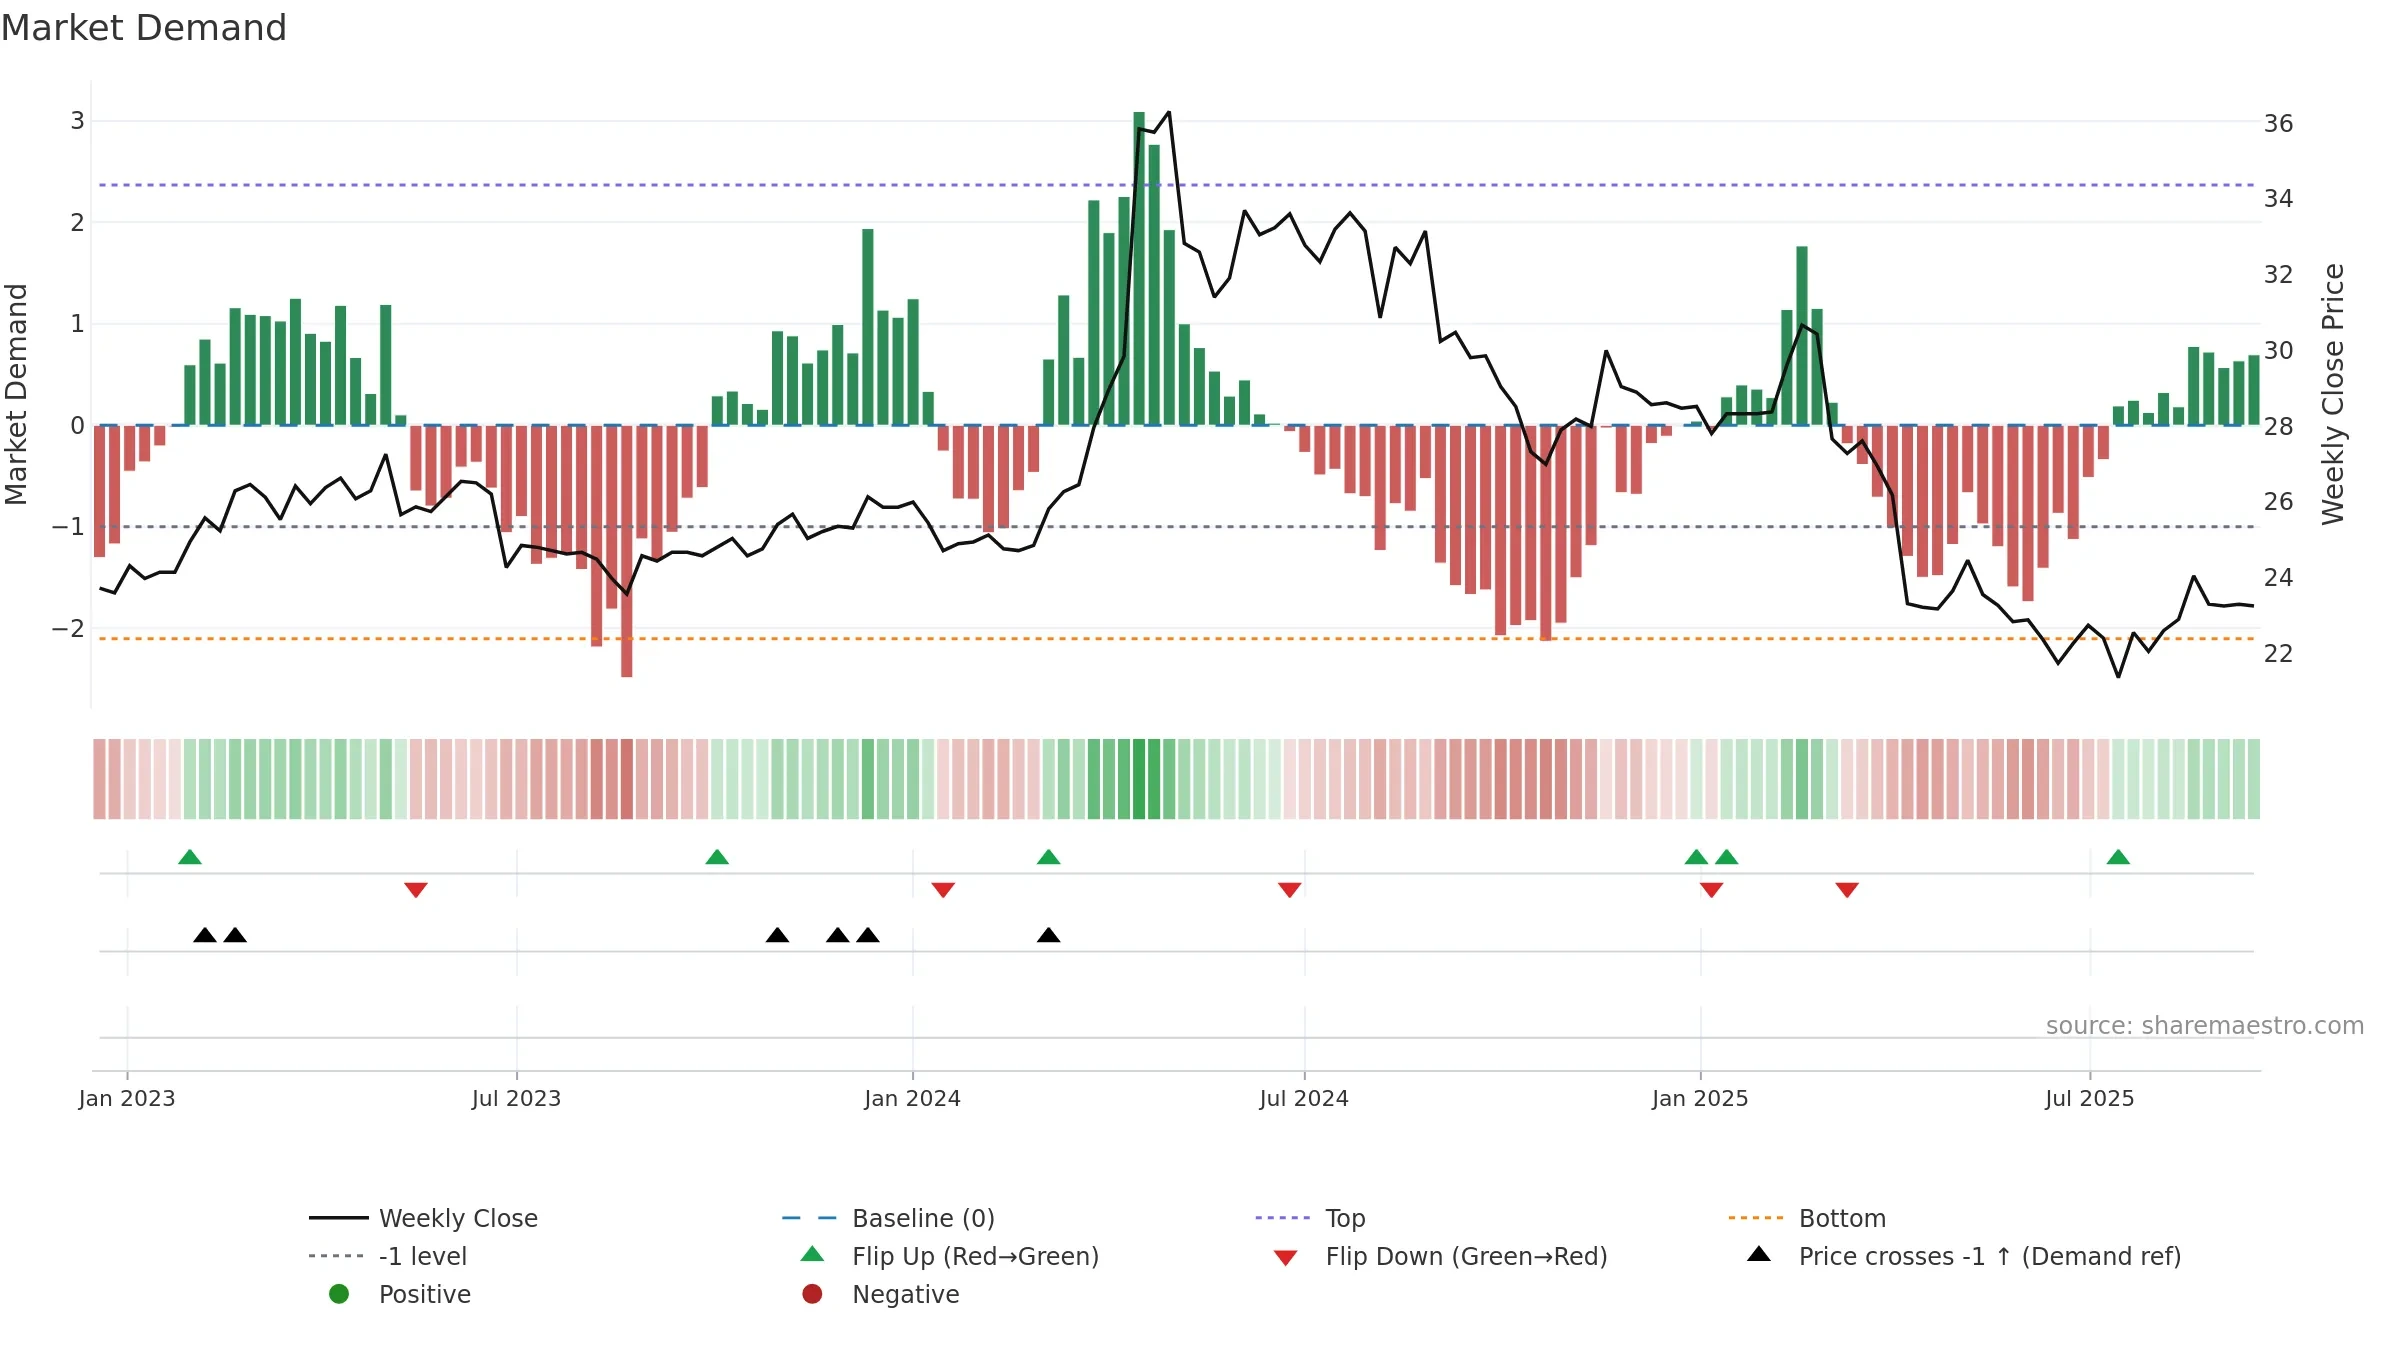Click the 22 price tick label
Screen dimensions: 2400x1350
[x=2279, y=654]
